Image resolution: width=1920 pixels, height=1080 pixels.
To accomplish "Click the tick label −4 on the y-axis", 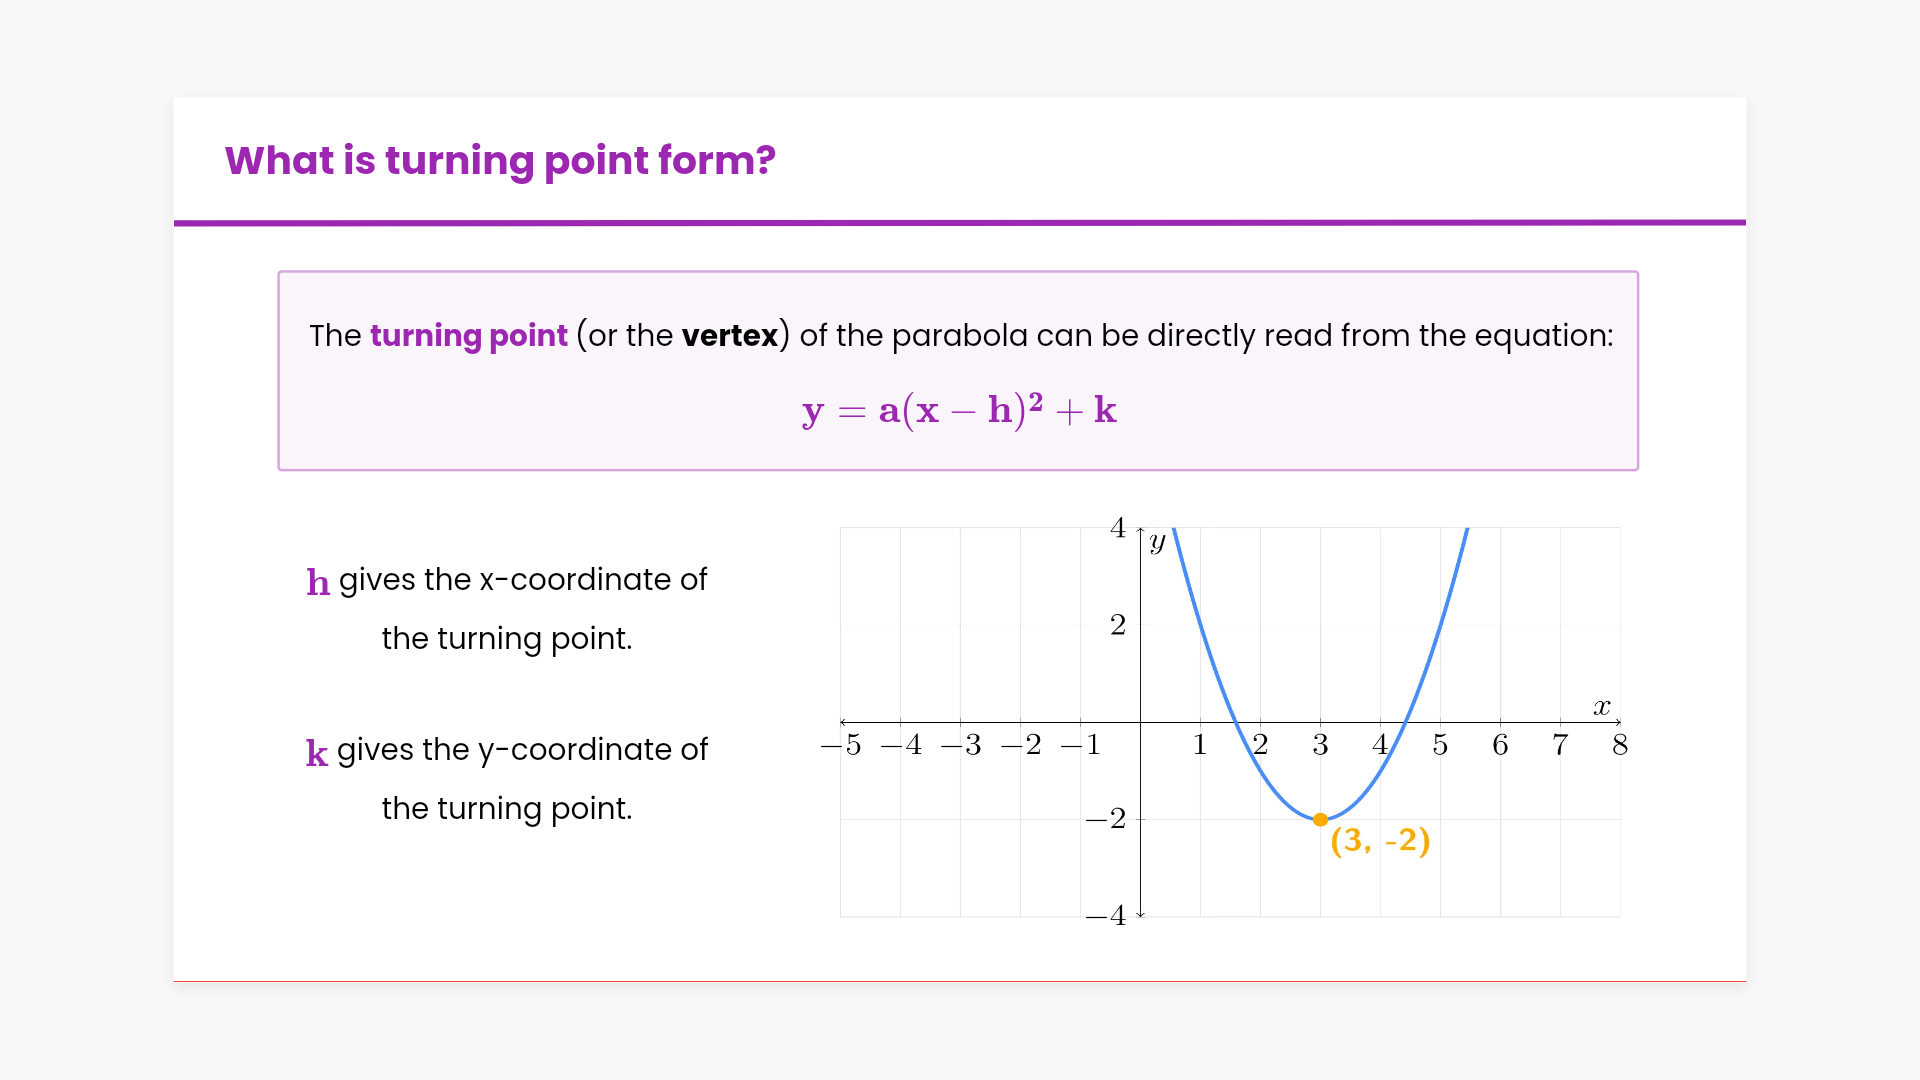I will click(x=1106, y=915).
